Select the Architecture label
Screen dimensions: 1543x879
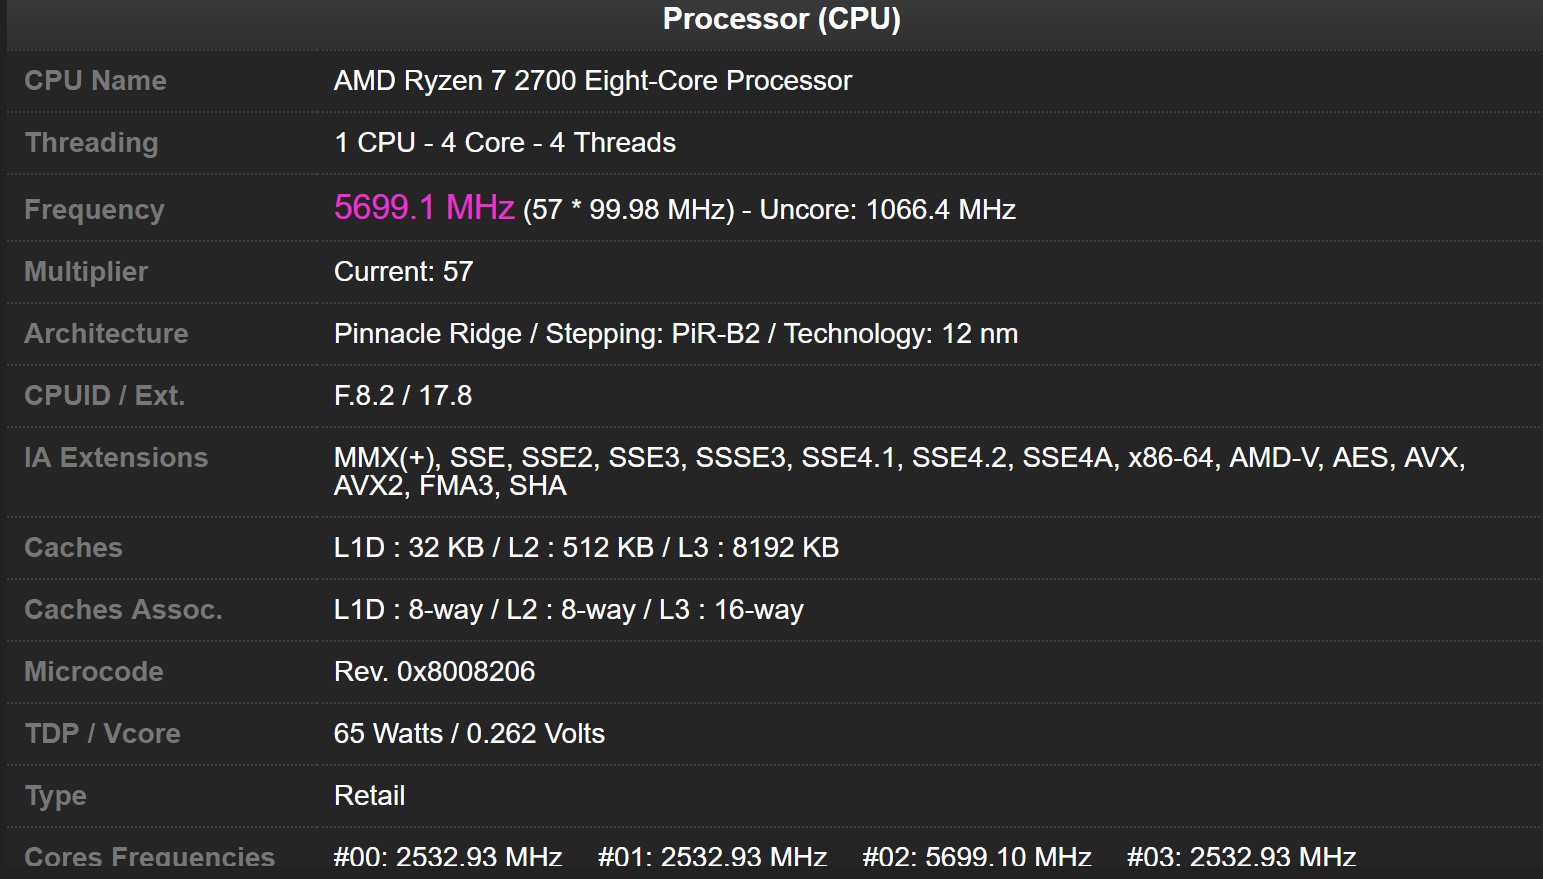[106, 334]
